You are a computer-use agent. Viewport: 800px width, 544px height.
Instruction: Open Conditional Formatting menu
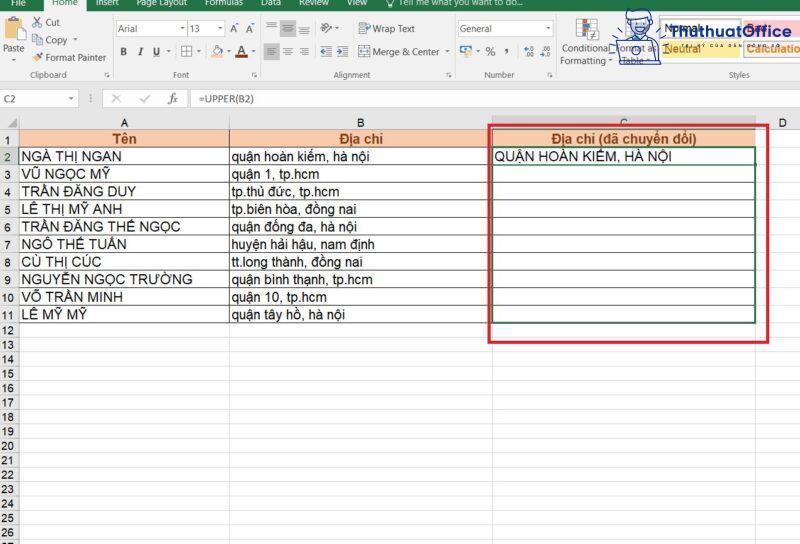click(x=585, y=42)
